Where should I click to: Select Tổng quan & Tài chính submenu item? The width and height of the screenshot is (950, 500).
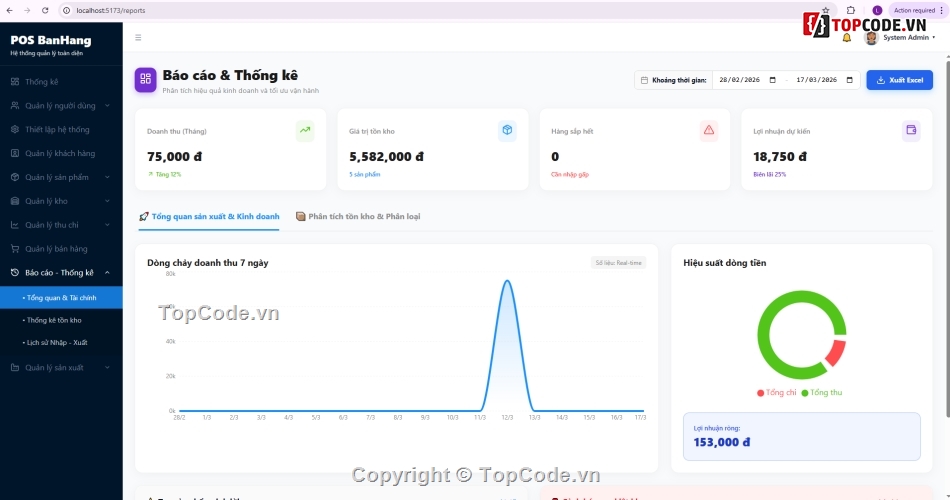pyautogui.click(x=61, y=298)
